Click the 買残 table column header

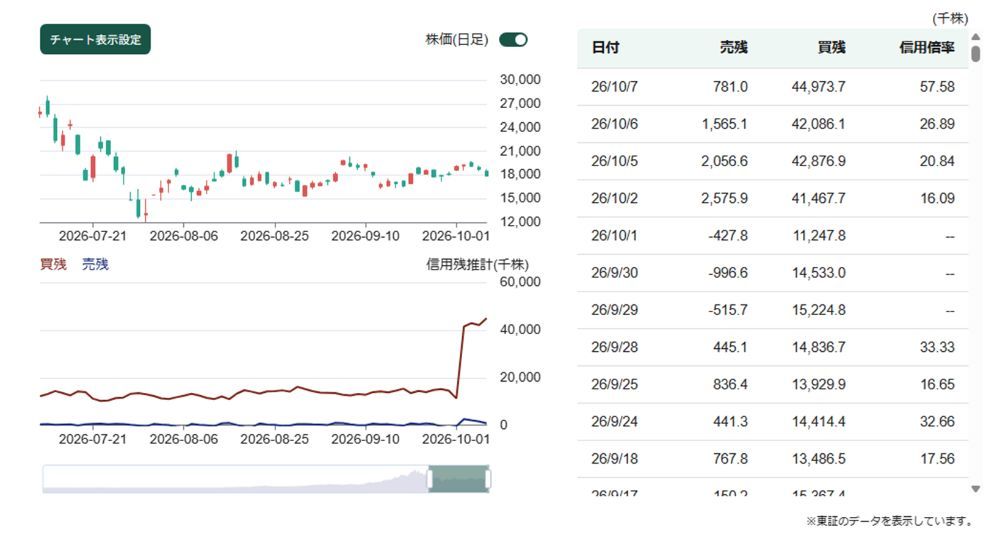point(831,47)
